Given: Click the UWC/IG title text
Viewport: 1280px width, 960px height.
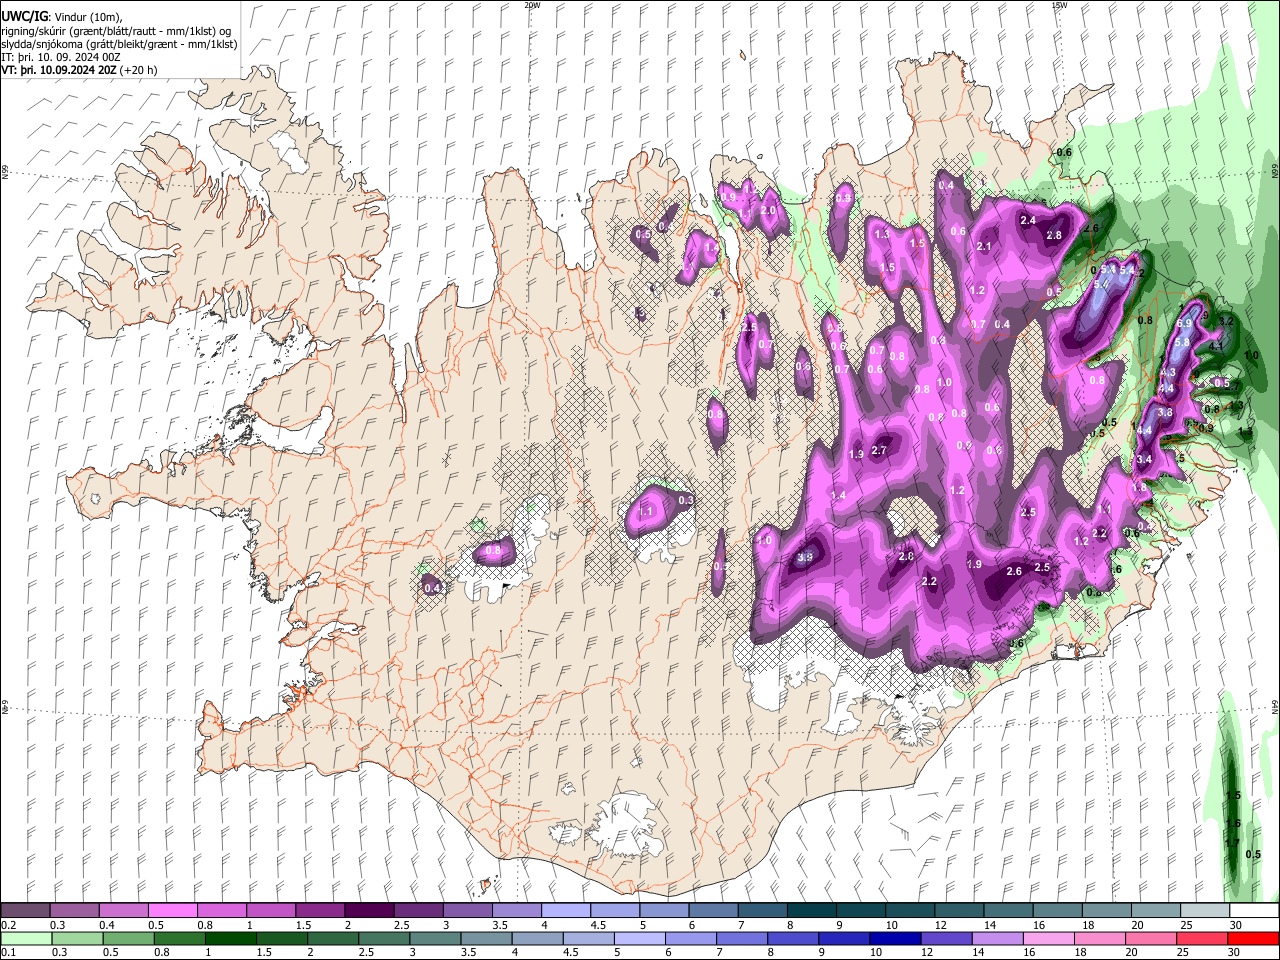Looking at the screenshot, I should [x=24, y=16].
